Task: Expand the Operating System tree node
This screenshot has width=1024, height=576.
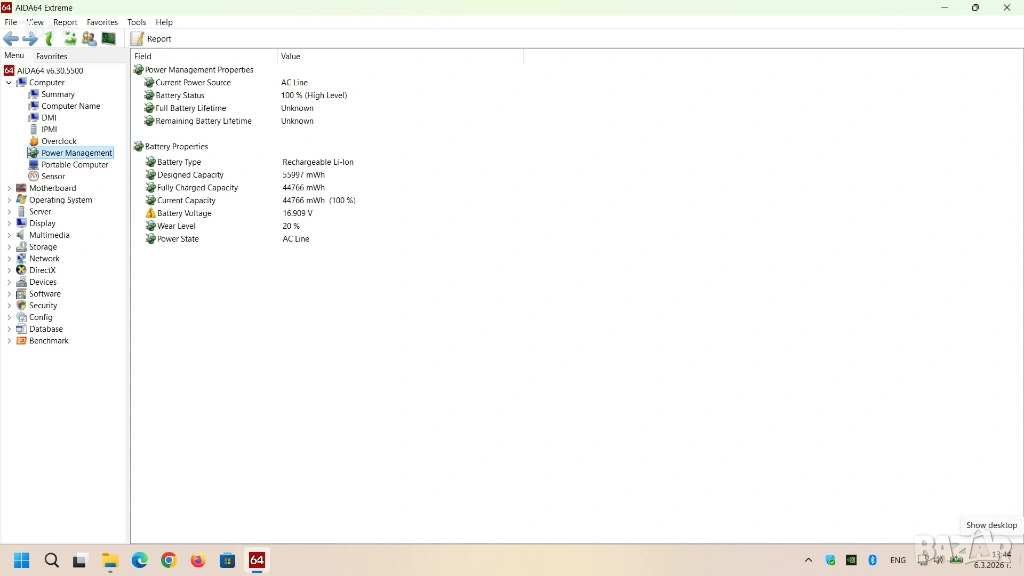Action: coord(9,200)
